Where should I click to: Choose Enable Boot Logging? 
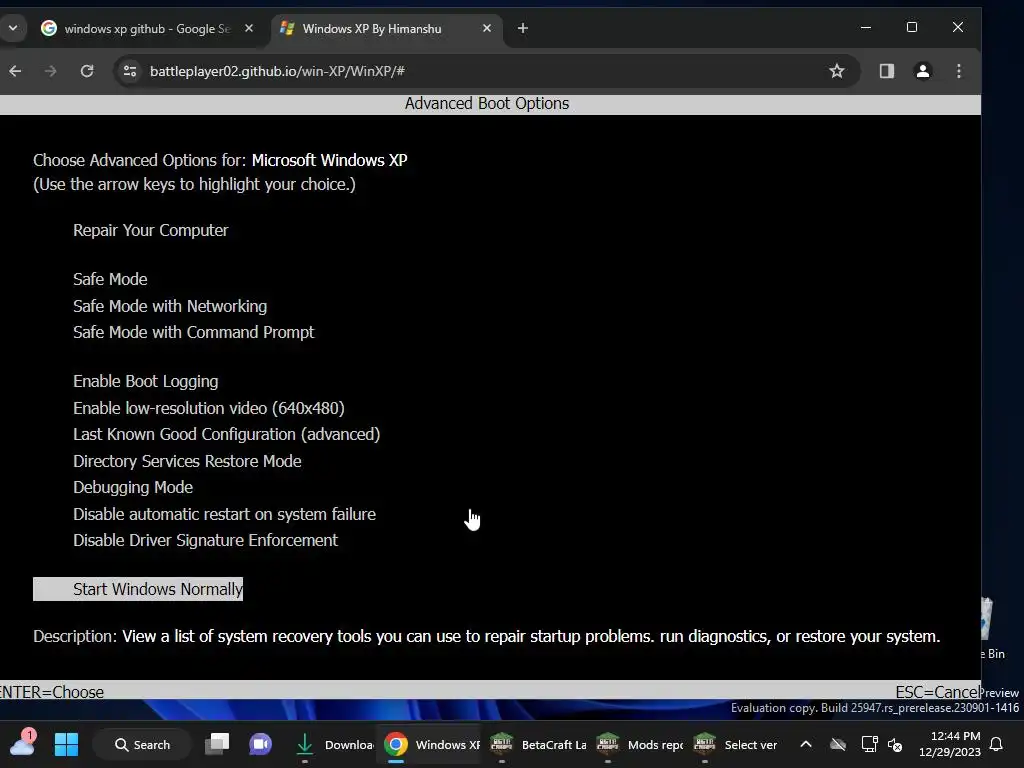pyautogui.click(x=146, y=381)
